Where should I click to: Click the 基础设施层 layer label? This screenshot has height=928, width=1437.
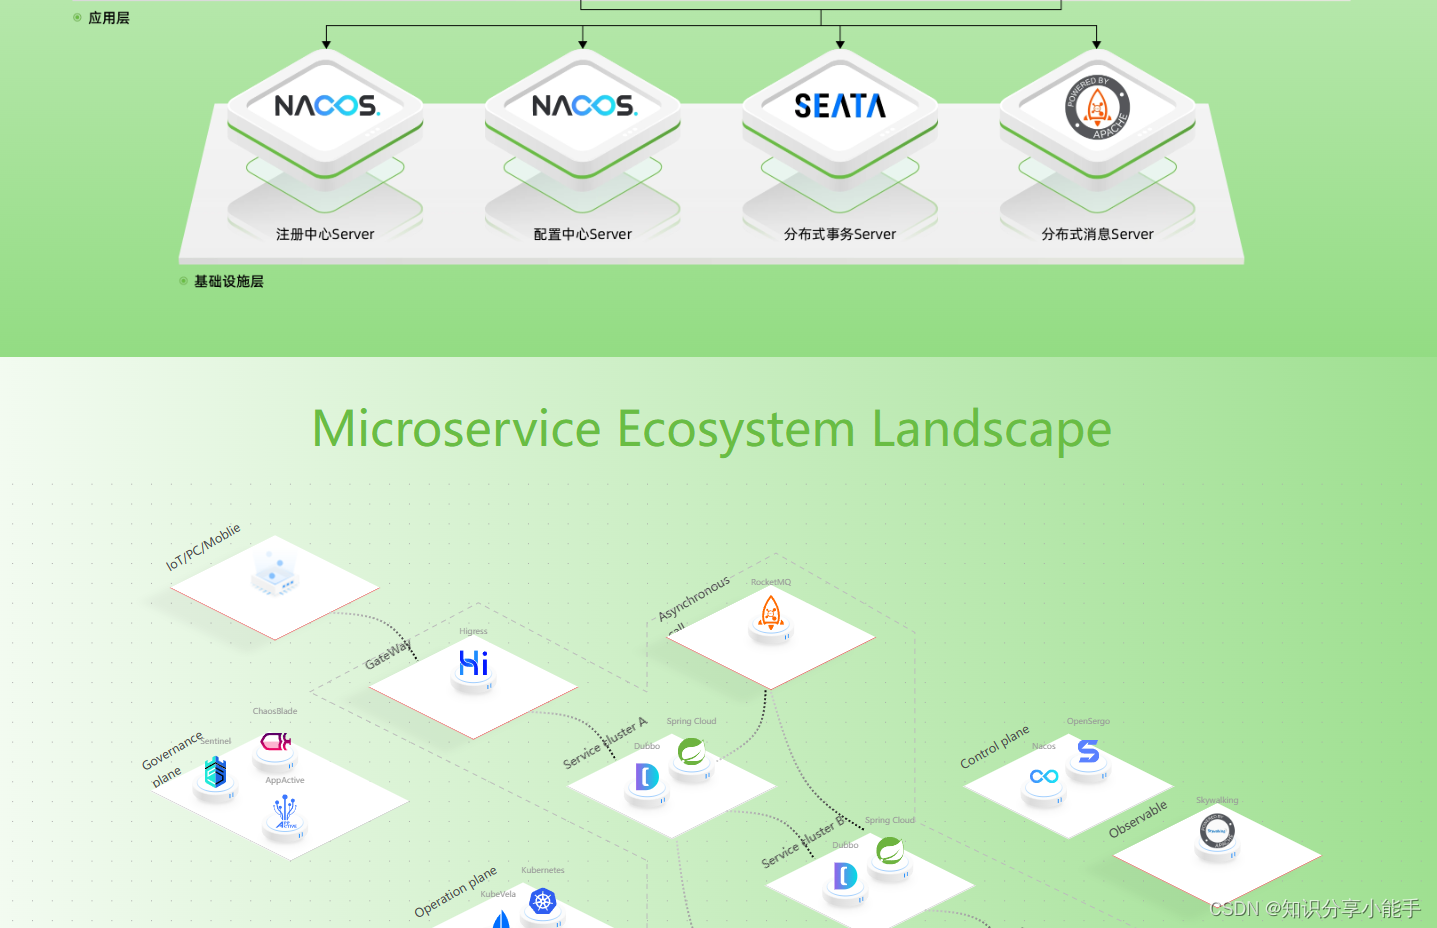[x=229, y=281]
